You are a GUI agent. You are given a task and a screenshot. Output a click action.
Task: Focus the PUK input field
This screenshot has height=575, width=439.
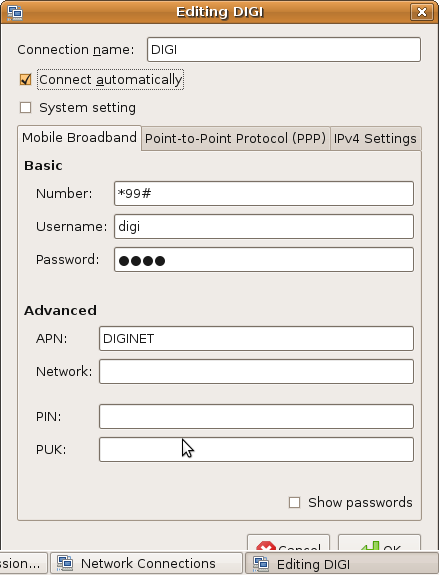(256, 450)
